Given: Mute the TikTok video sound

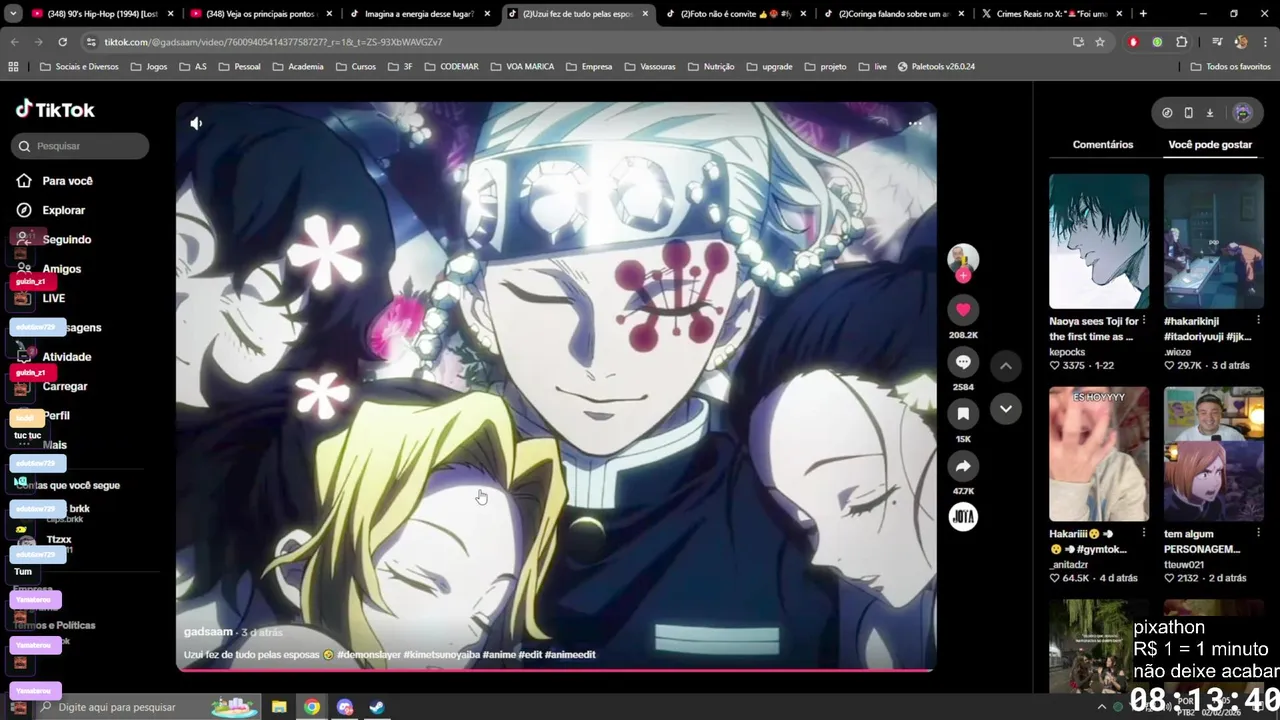Looking at the screenshot, I should 196,123.
